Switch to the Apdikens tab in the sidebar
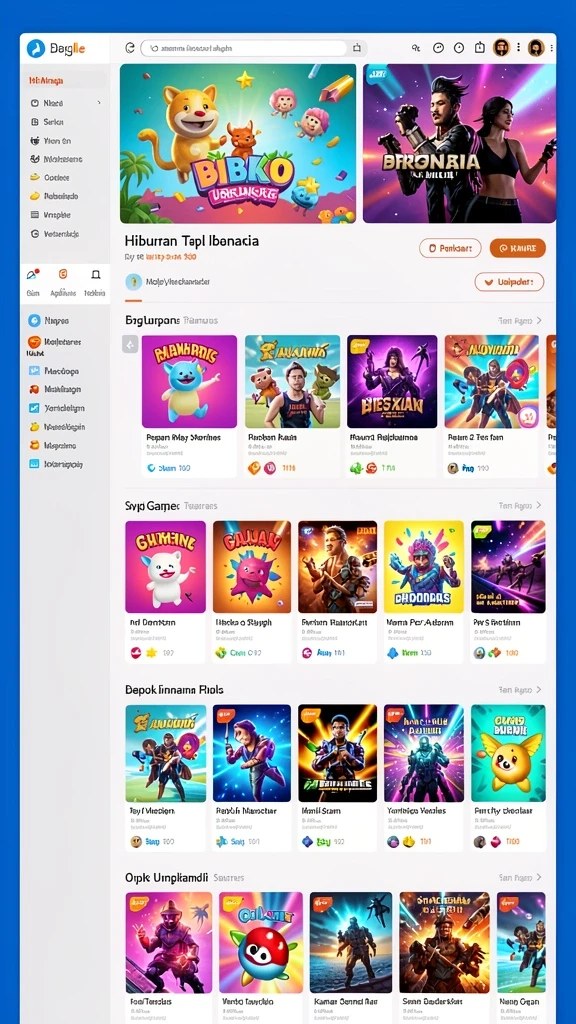The image size is (576, 1024). coord(63,283)
